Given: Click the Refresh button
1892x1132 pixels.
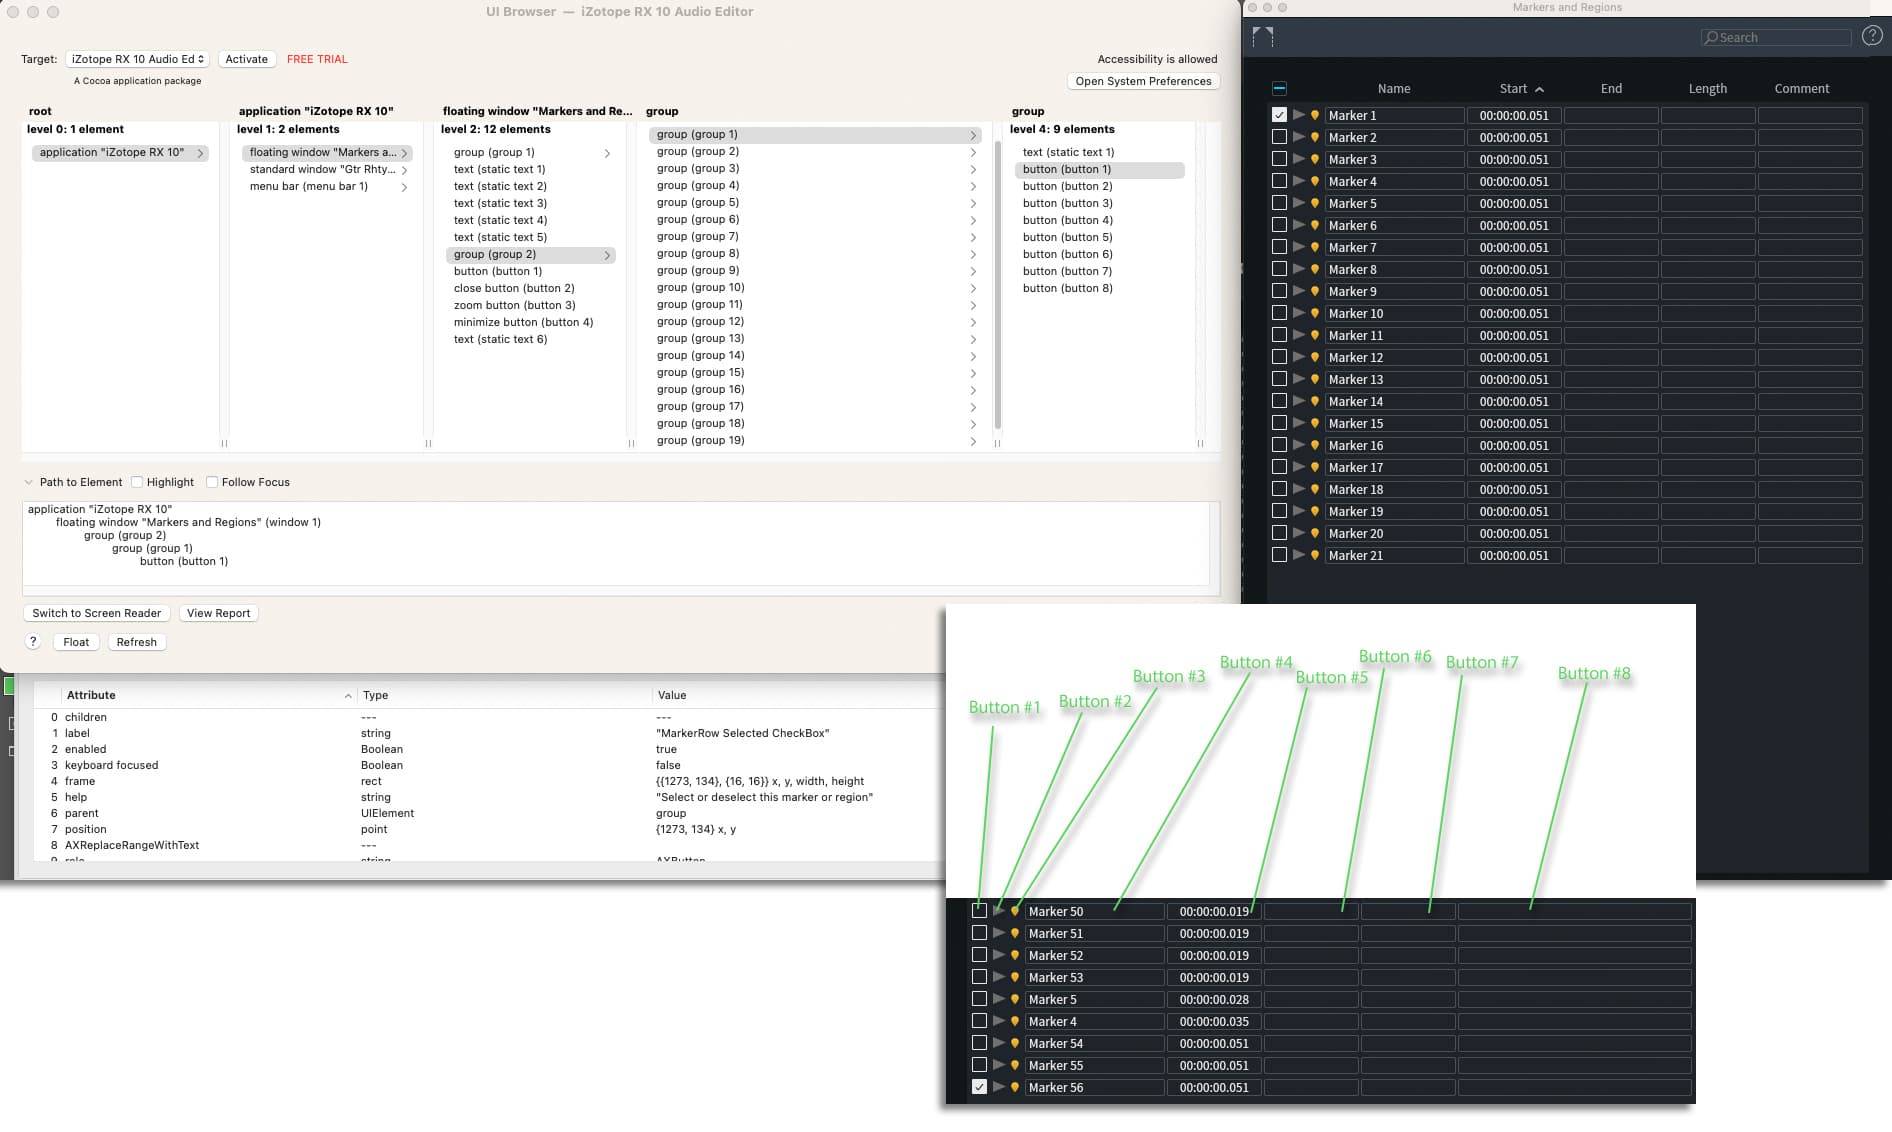Looking at the screenshot, I should coord(137,642).
